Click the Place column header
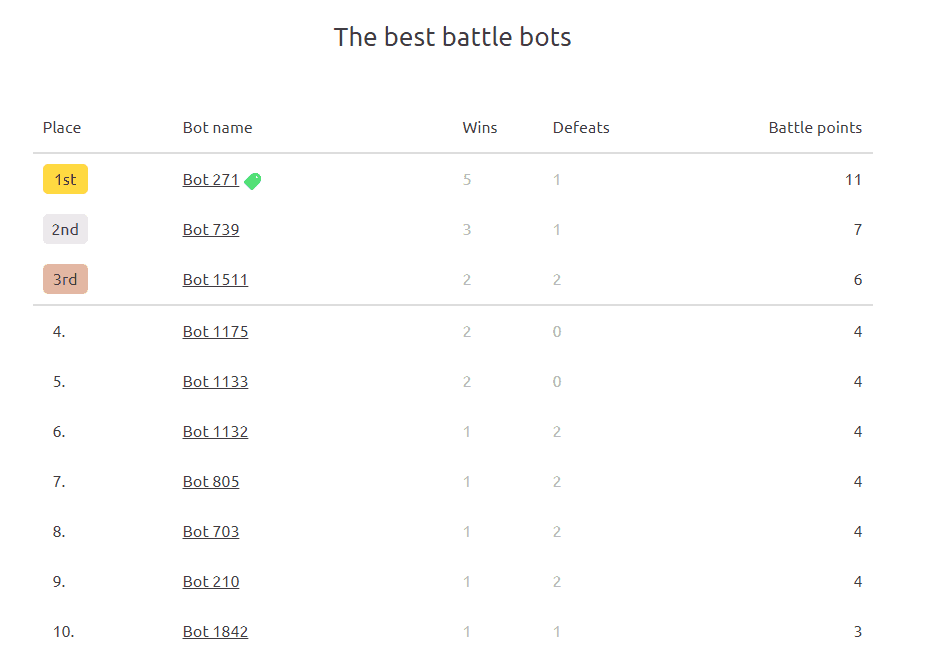This screenshot has width=925, height=665. tap(62, 128)
